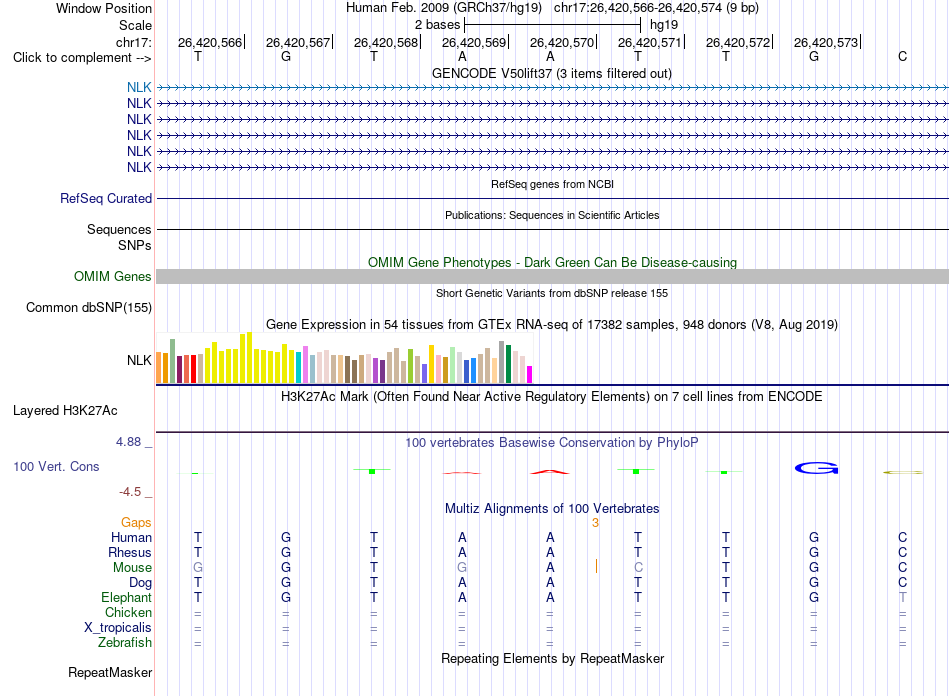Viewport: 950px width, 696px height.
Task: Click the NLK label beside expression bars
Action: 139,360
